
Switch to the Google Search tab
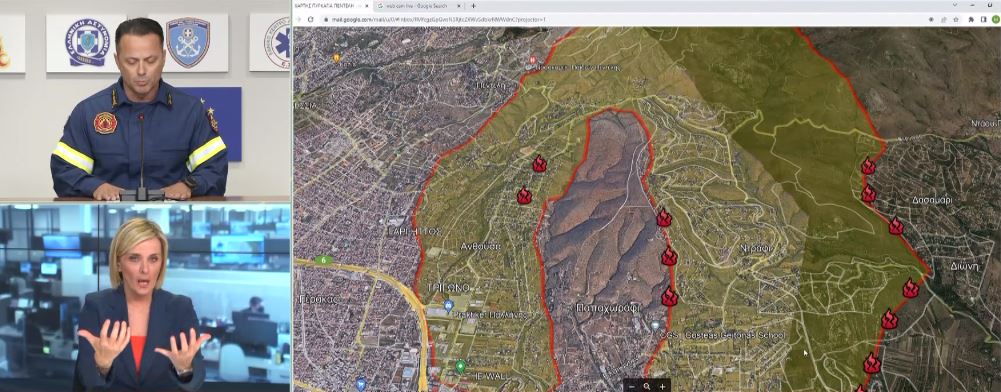tap(415, 6)
